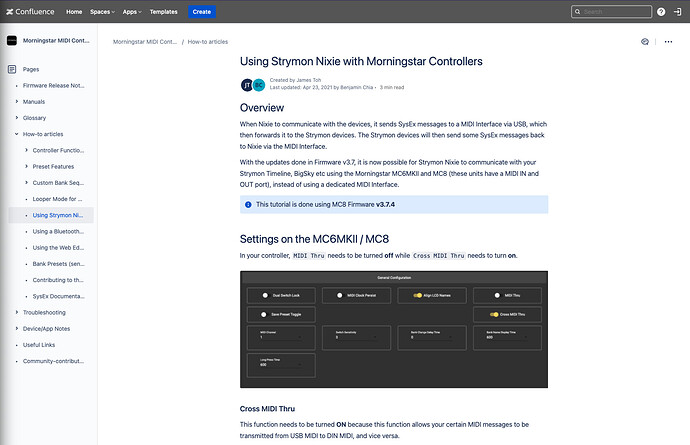
Task: Click the Confluence logo
Action: [x=30, y=12]
